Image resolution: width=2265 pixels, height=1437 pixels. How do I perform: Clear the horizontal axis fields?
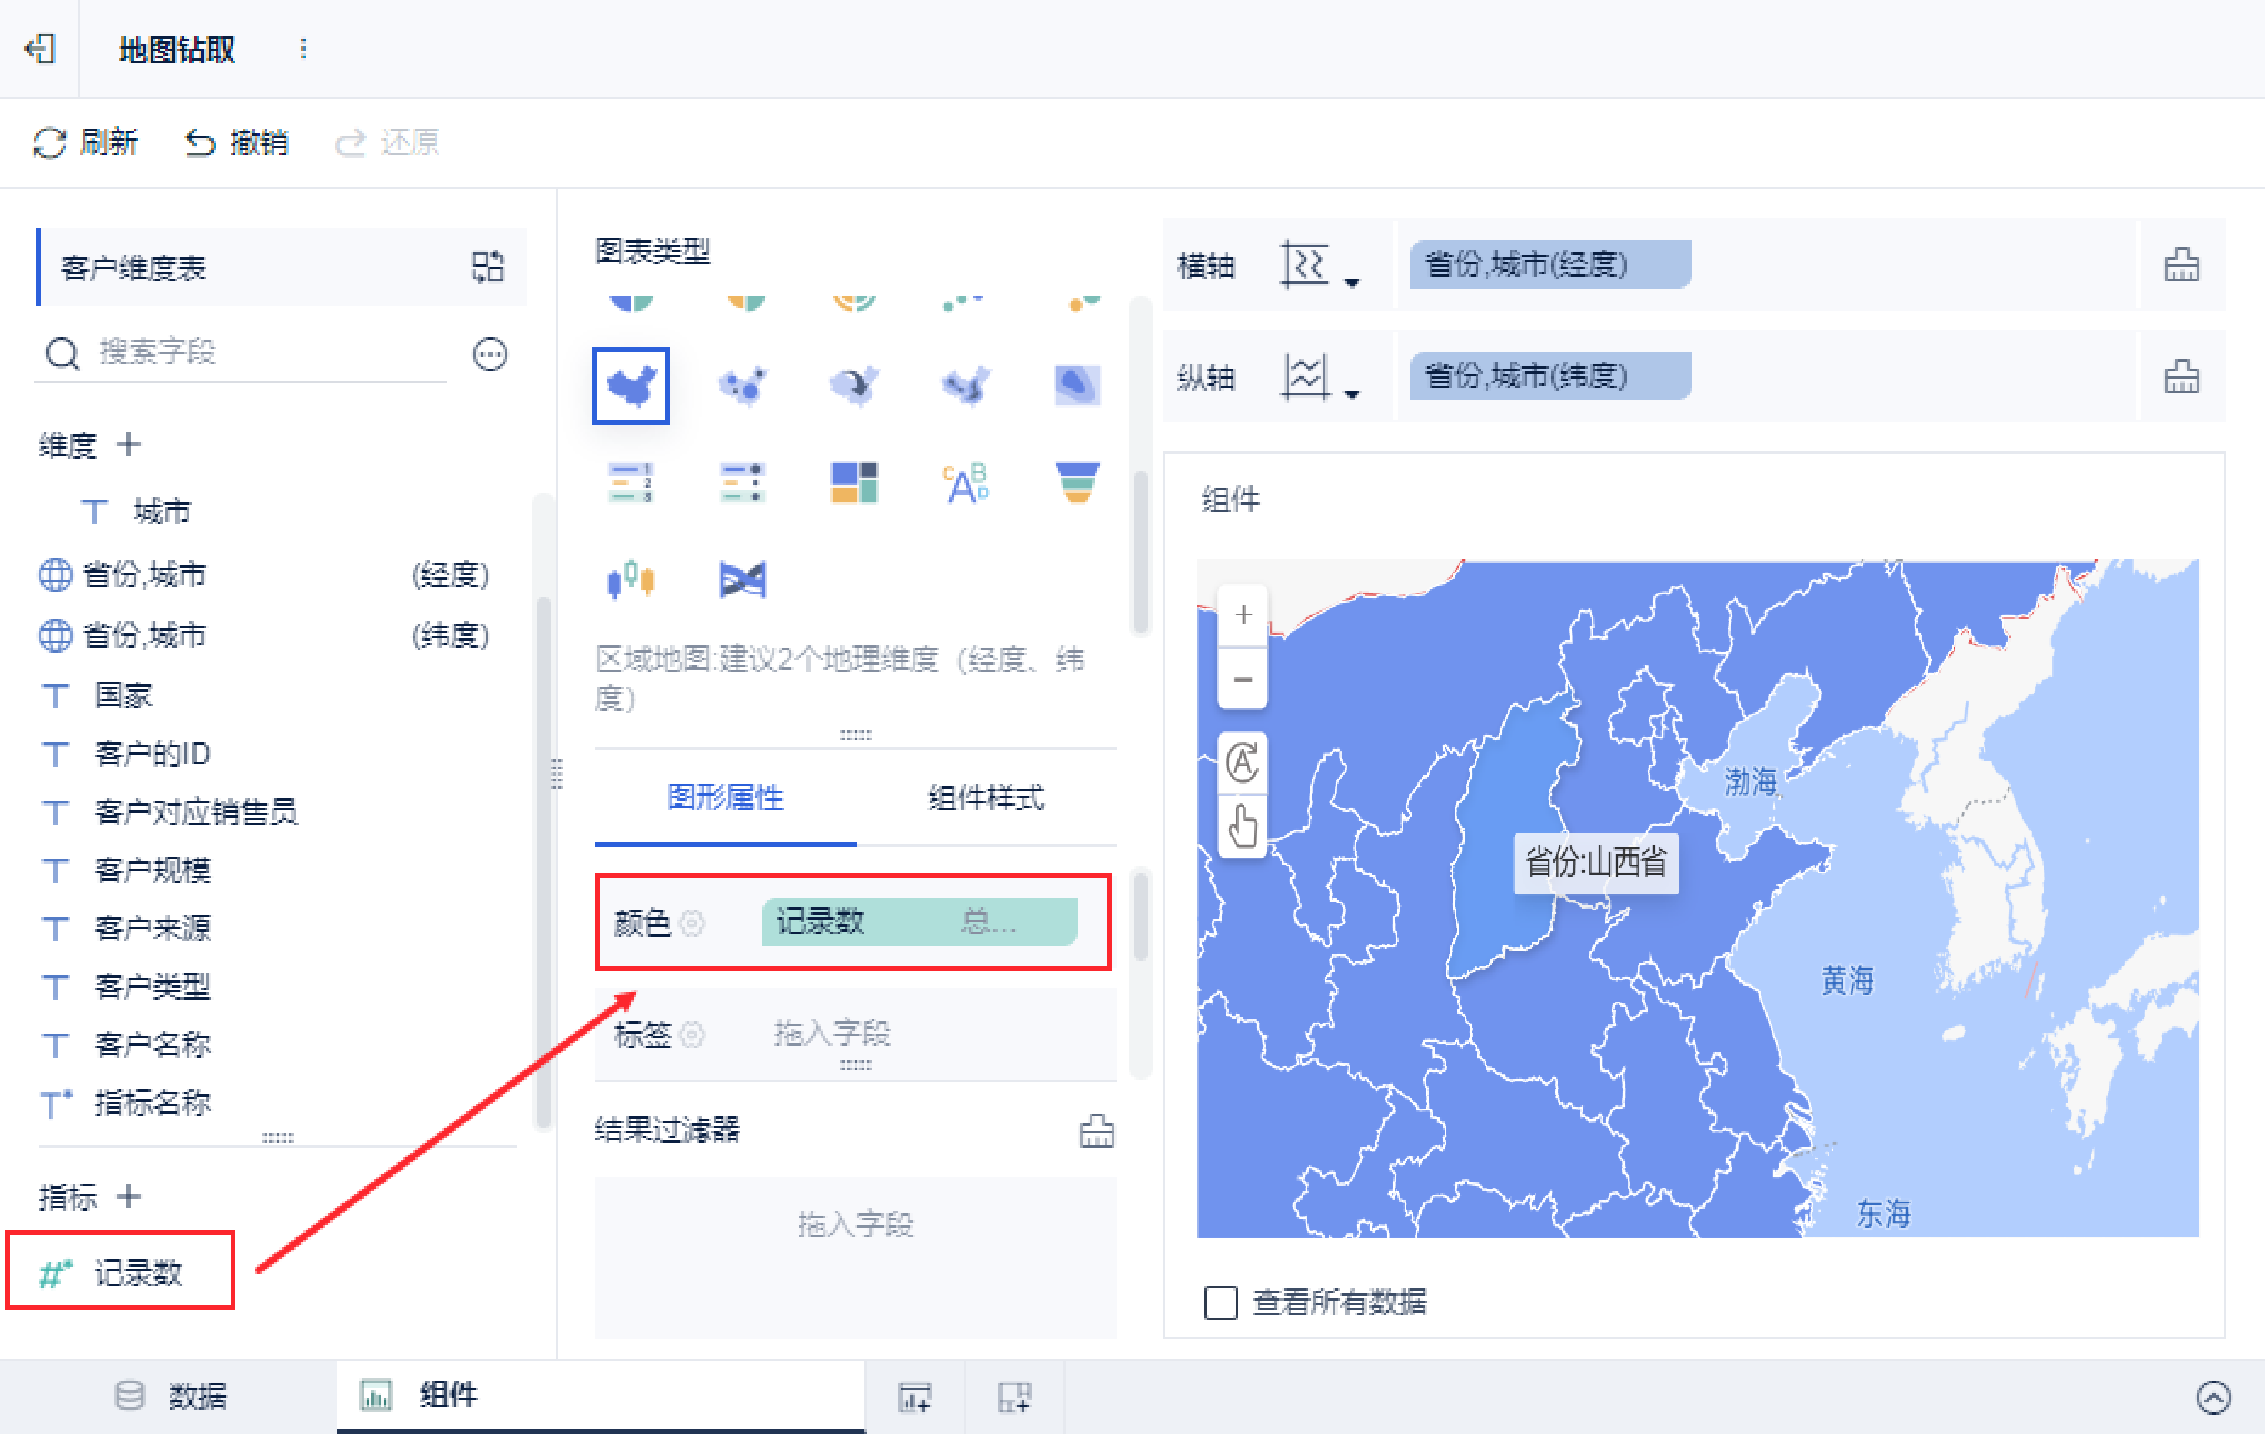[x=2181, y=266]
